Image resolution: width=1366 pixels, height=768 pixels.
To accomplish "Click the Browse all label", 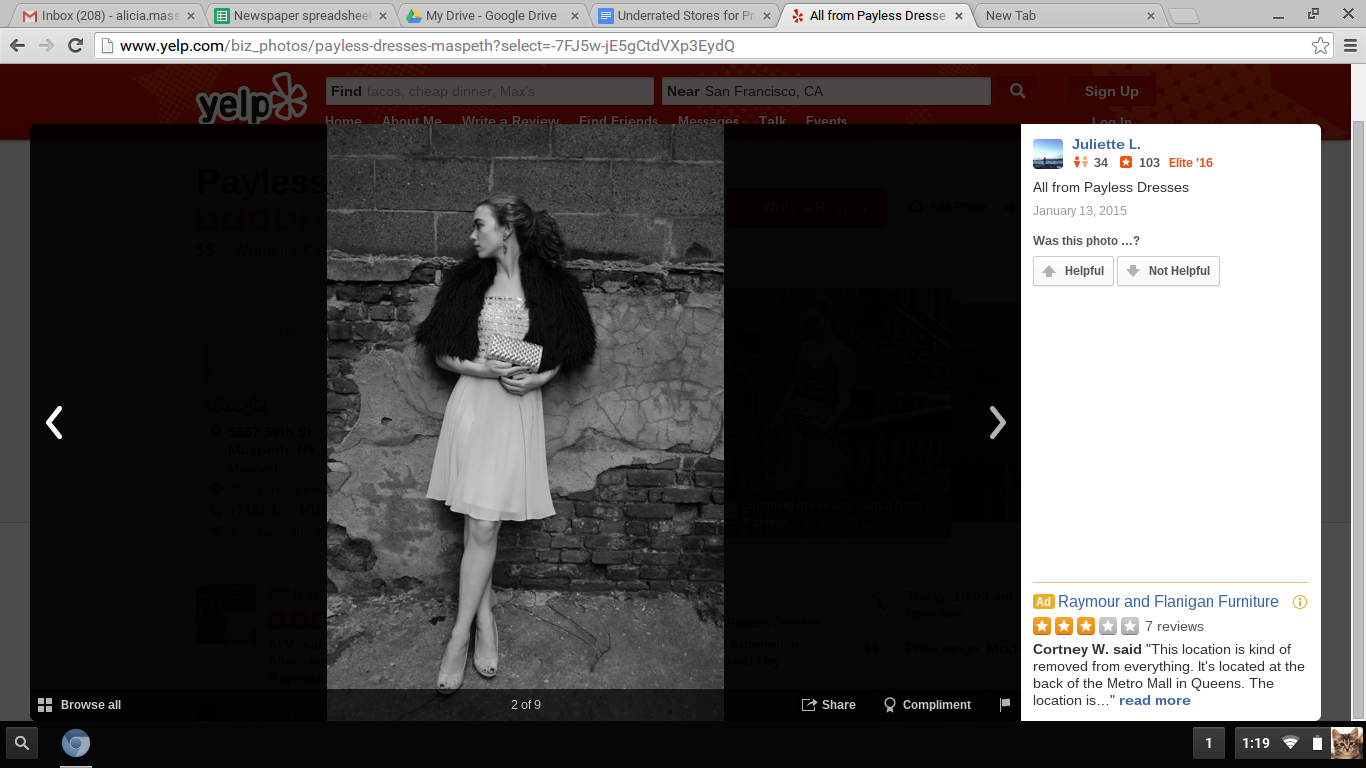I will click(x=91, y=705).
